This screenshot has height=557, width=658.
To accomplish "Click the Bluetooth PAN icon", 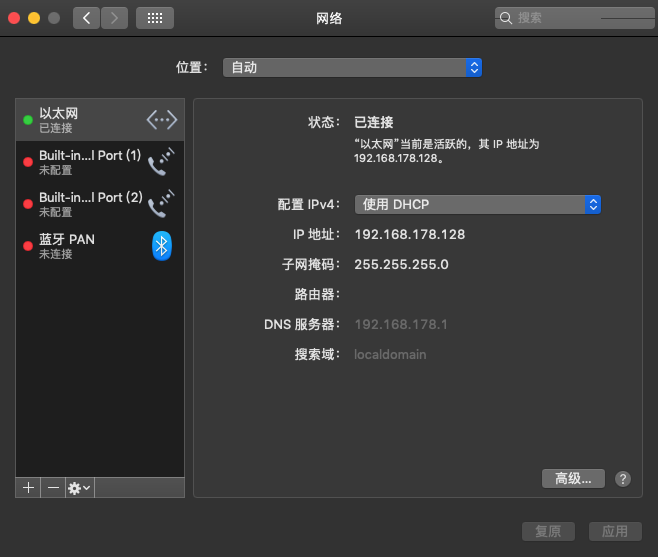I will click(x=162, y=246).
